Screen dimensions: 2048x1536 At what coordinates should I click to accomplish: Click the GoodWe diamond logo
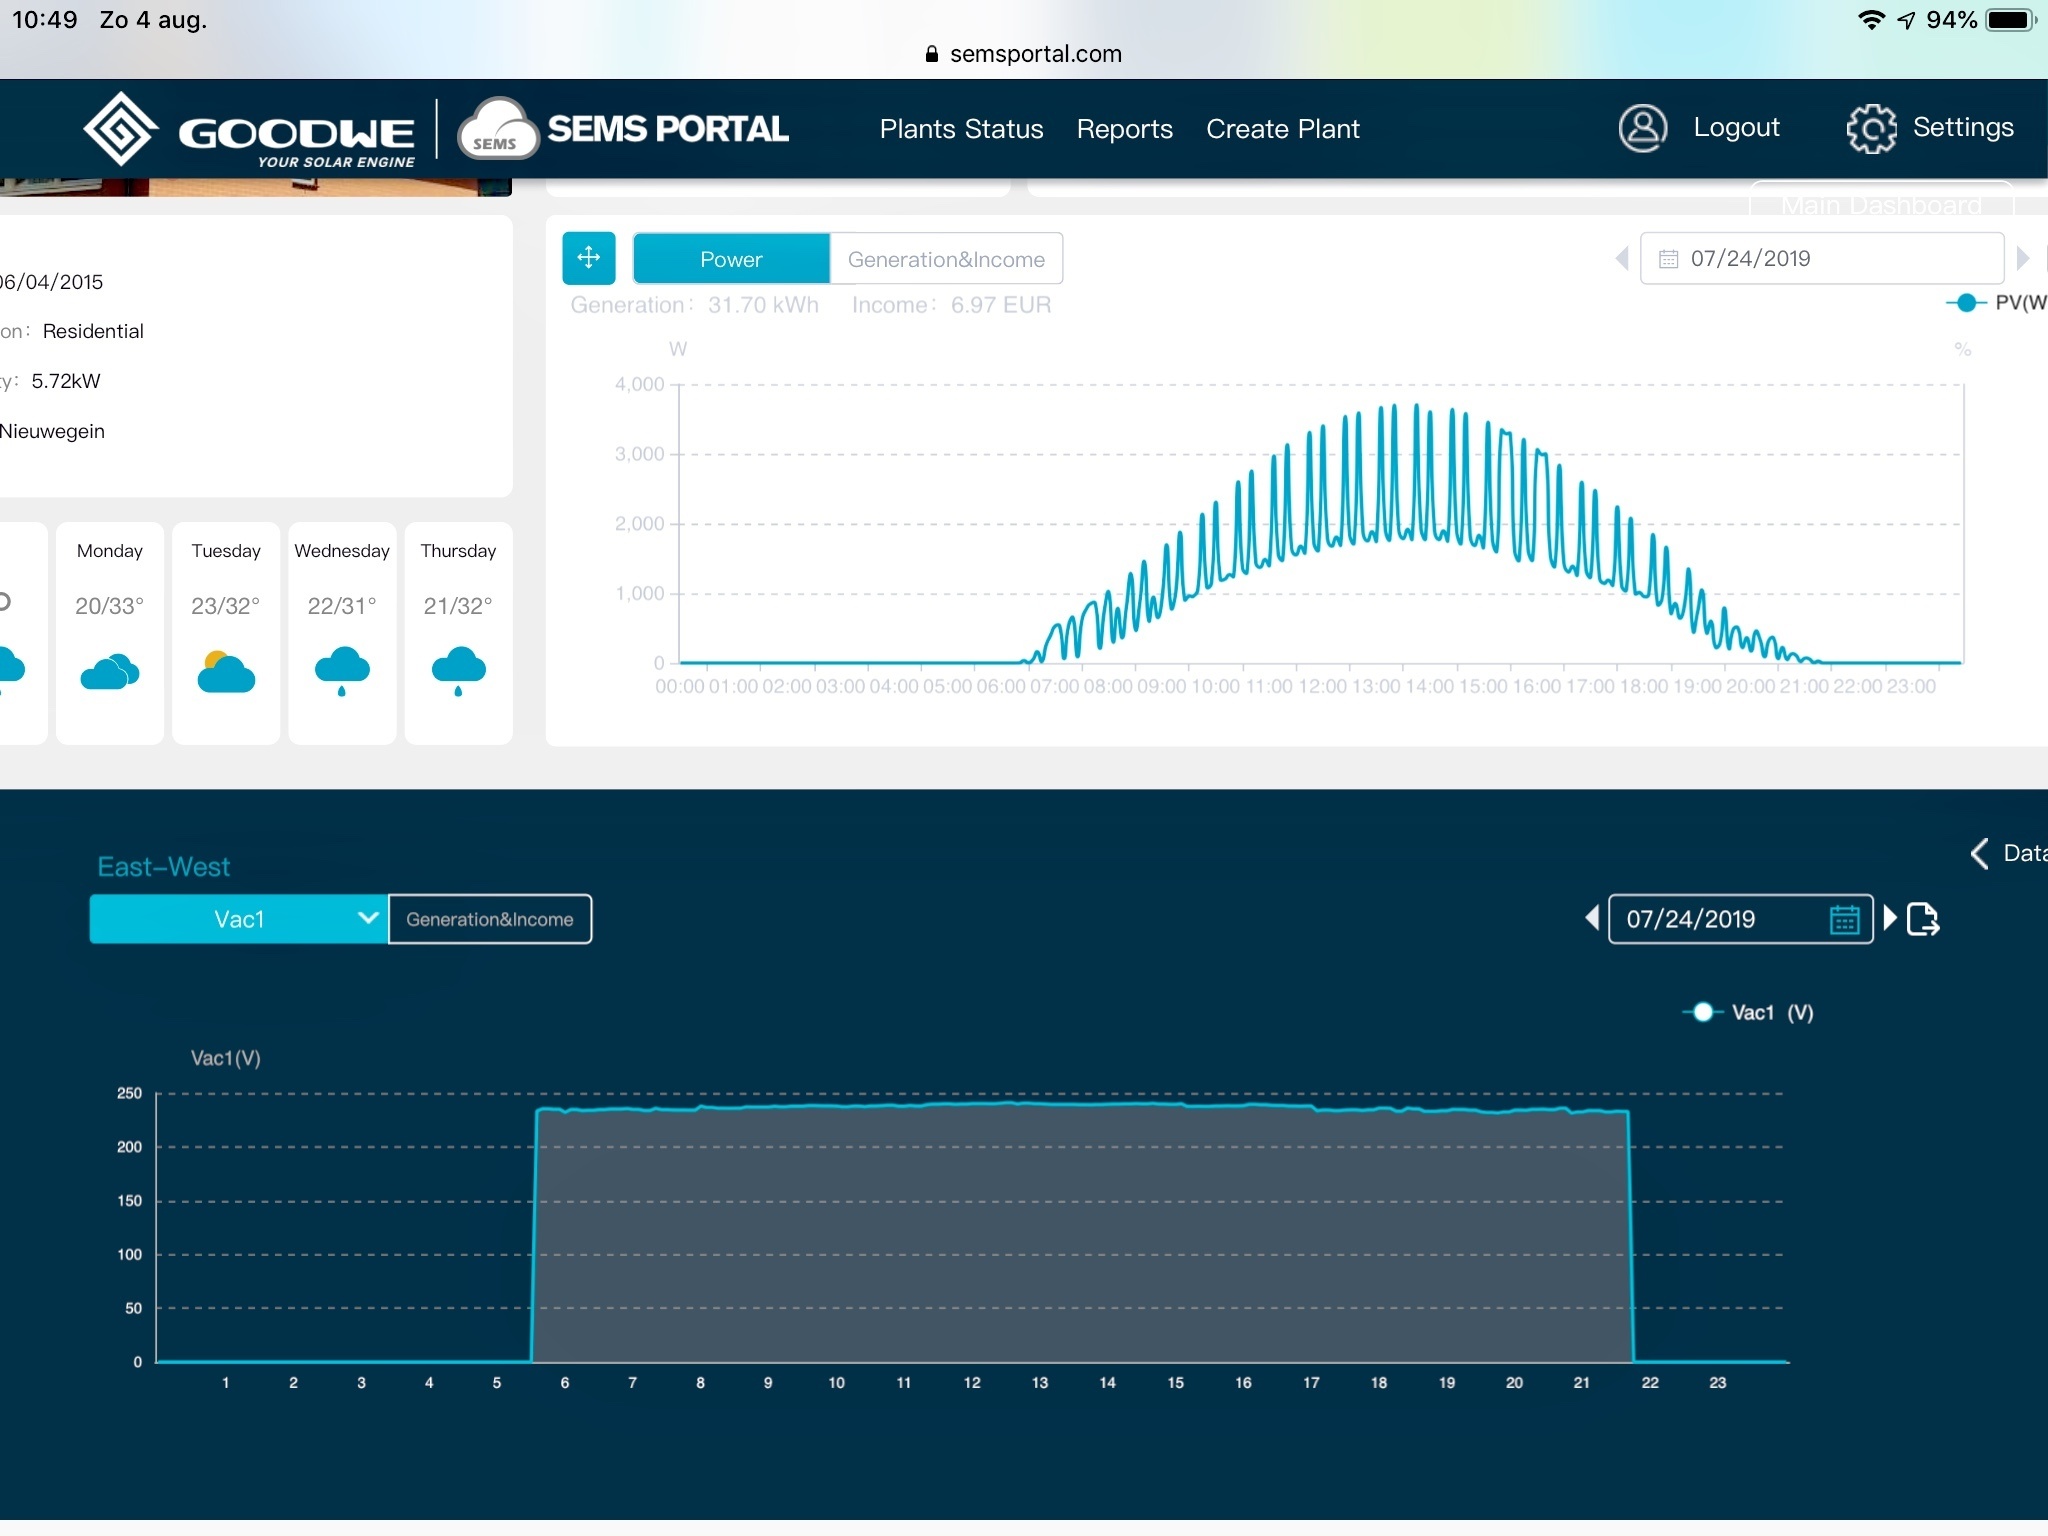click(120, 128)
